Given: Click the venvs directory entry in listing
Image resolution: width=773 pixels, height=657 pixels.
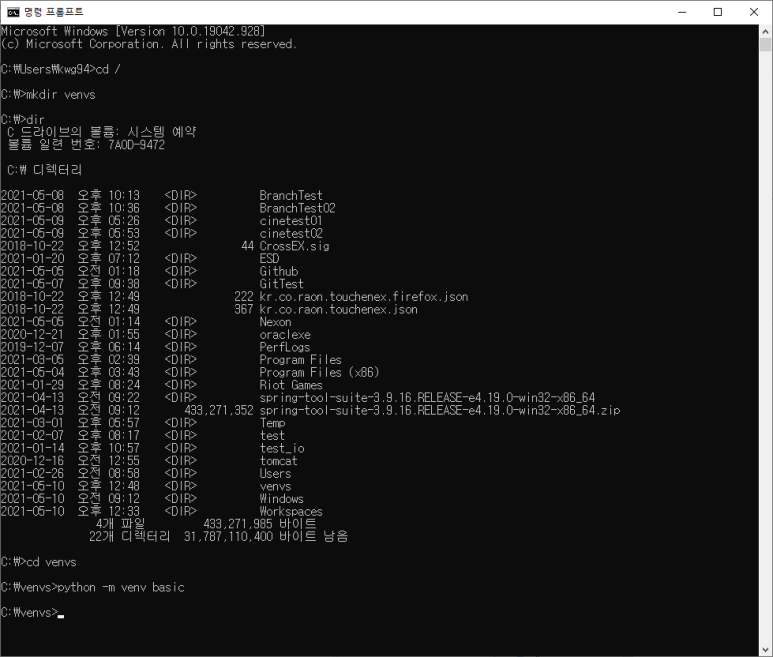Looking at the screenshot, I should (276, 486).
